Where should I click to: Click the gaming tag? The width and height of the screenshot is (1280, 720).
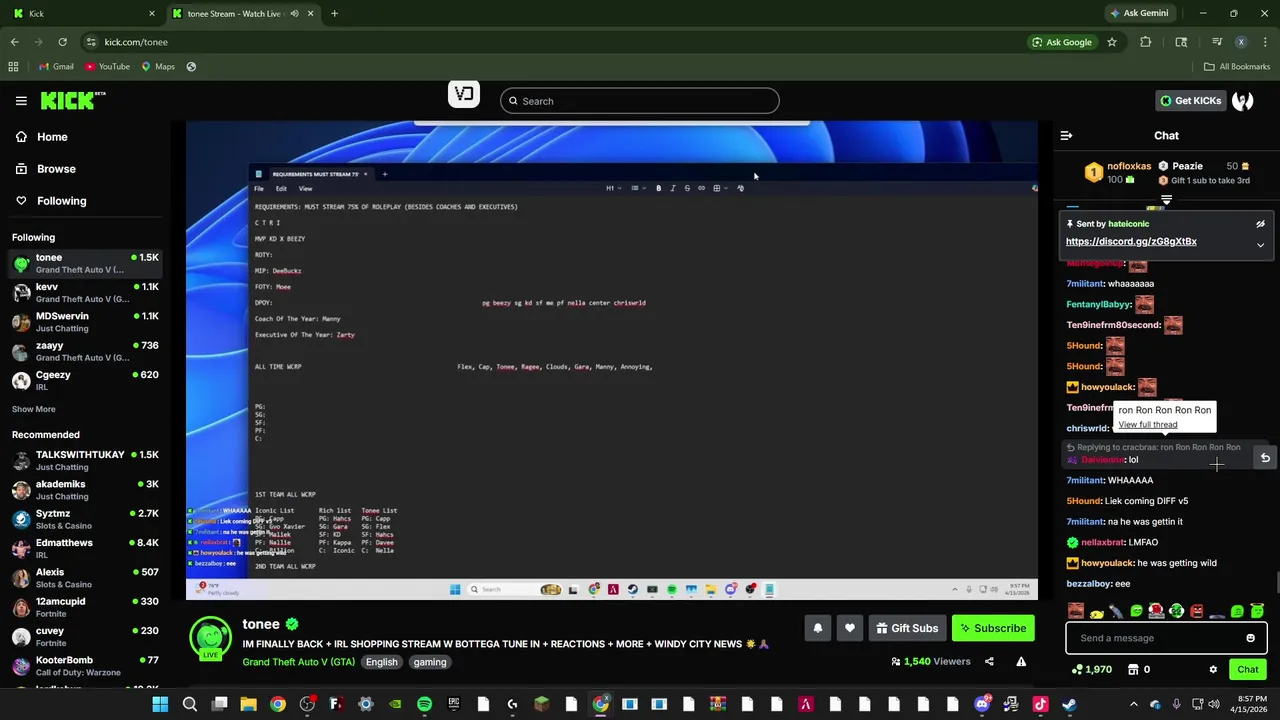pyautogui.click(x=430, y=662)
